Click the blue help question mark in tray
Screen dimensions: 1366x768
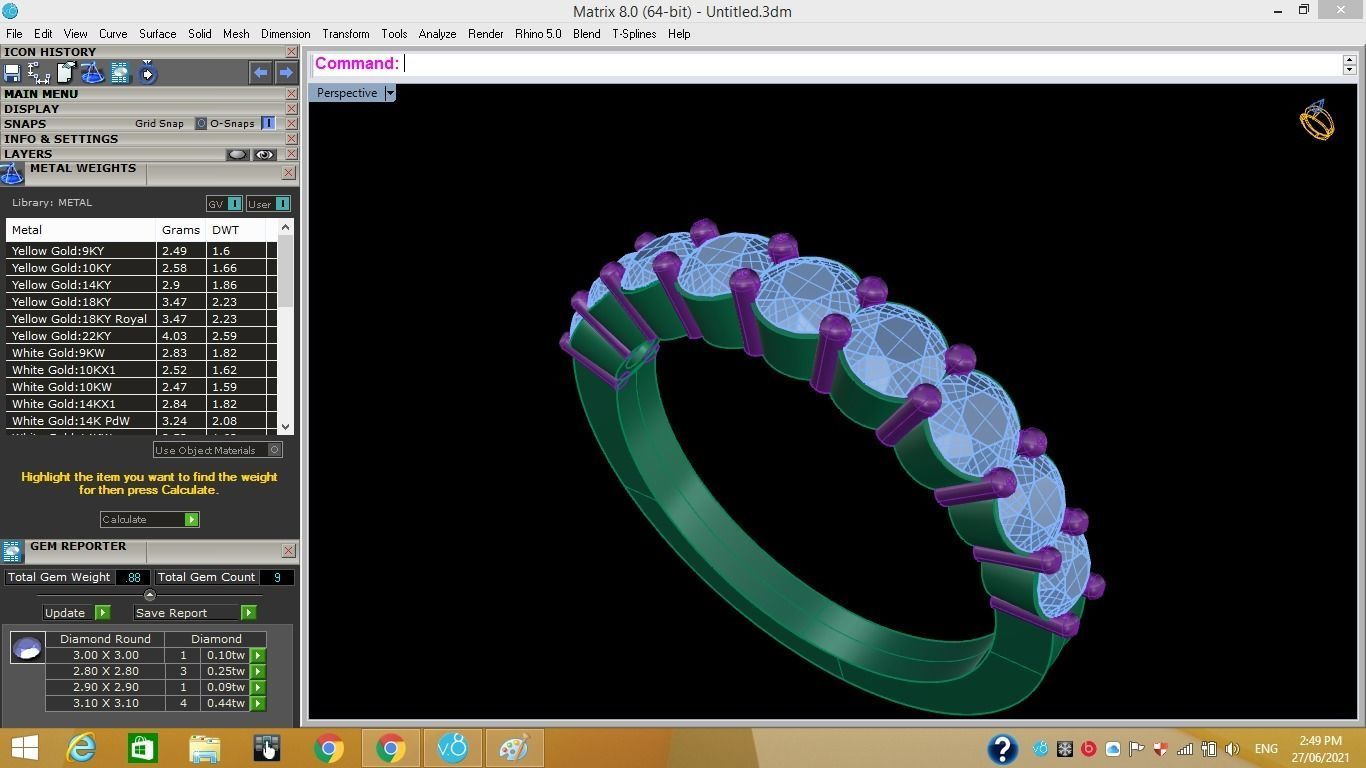tap(1002, 749)
